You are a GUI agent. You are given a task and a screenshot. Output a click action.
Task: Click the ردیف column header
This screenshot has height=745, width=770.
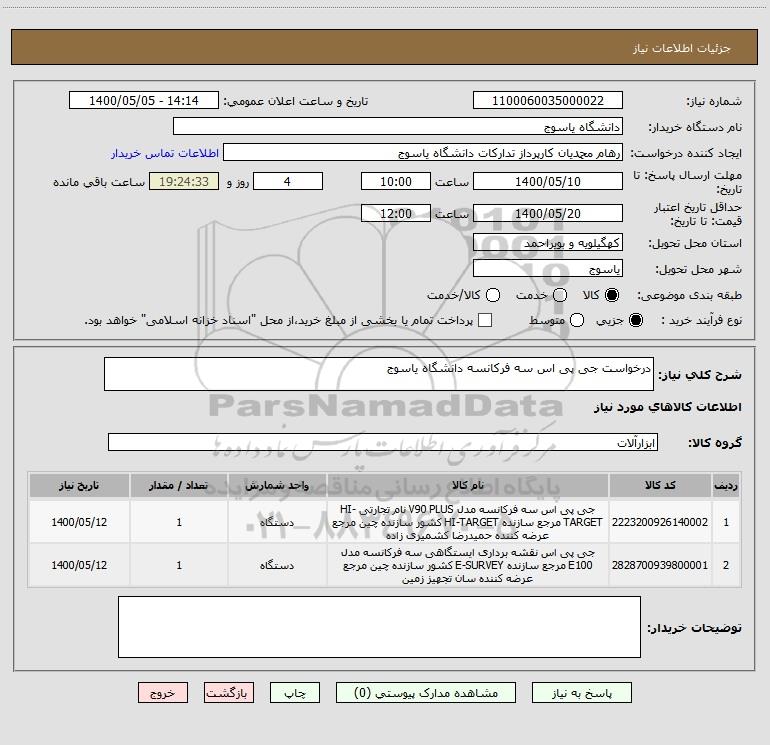tap(726, 485)
